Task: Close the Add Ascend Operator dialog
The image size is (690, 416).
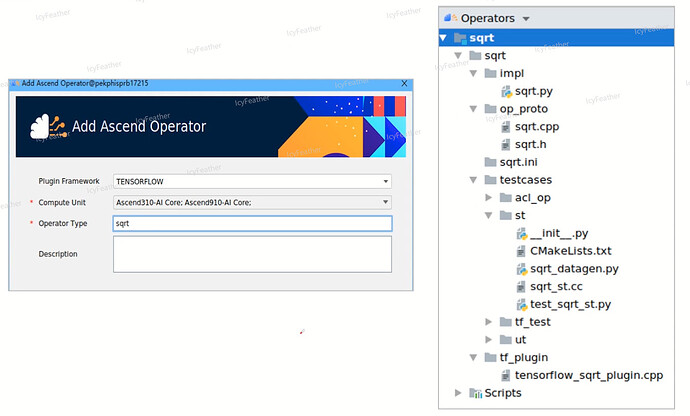Action: click(404, 83)
